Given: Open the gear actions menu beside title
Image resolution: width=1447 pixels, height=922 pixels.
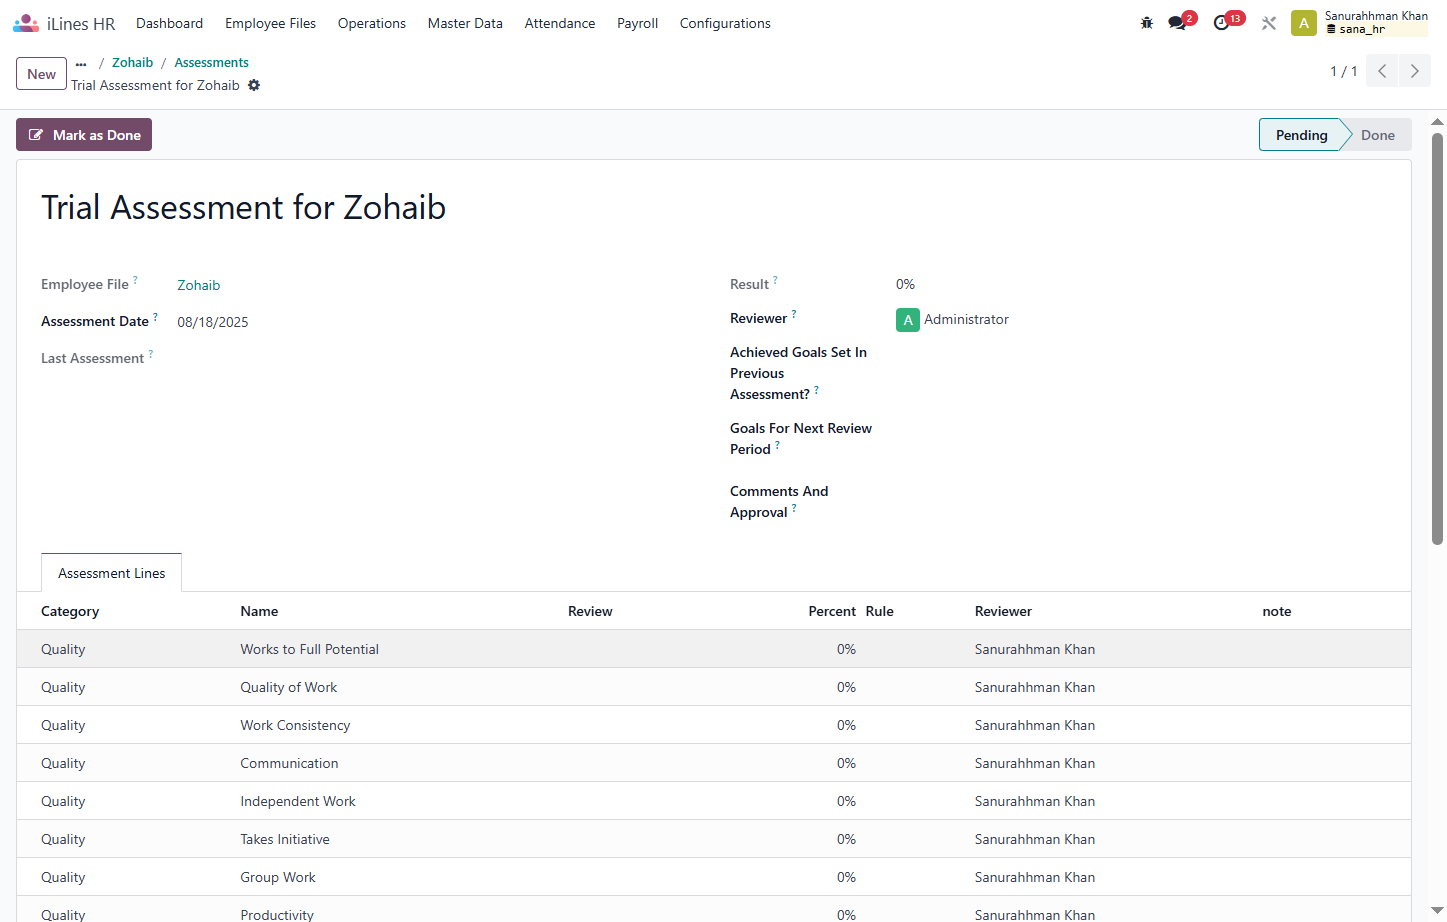Looking at the screenshot, I should [x=254, y=85].
